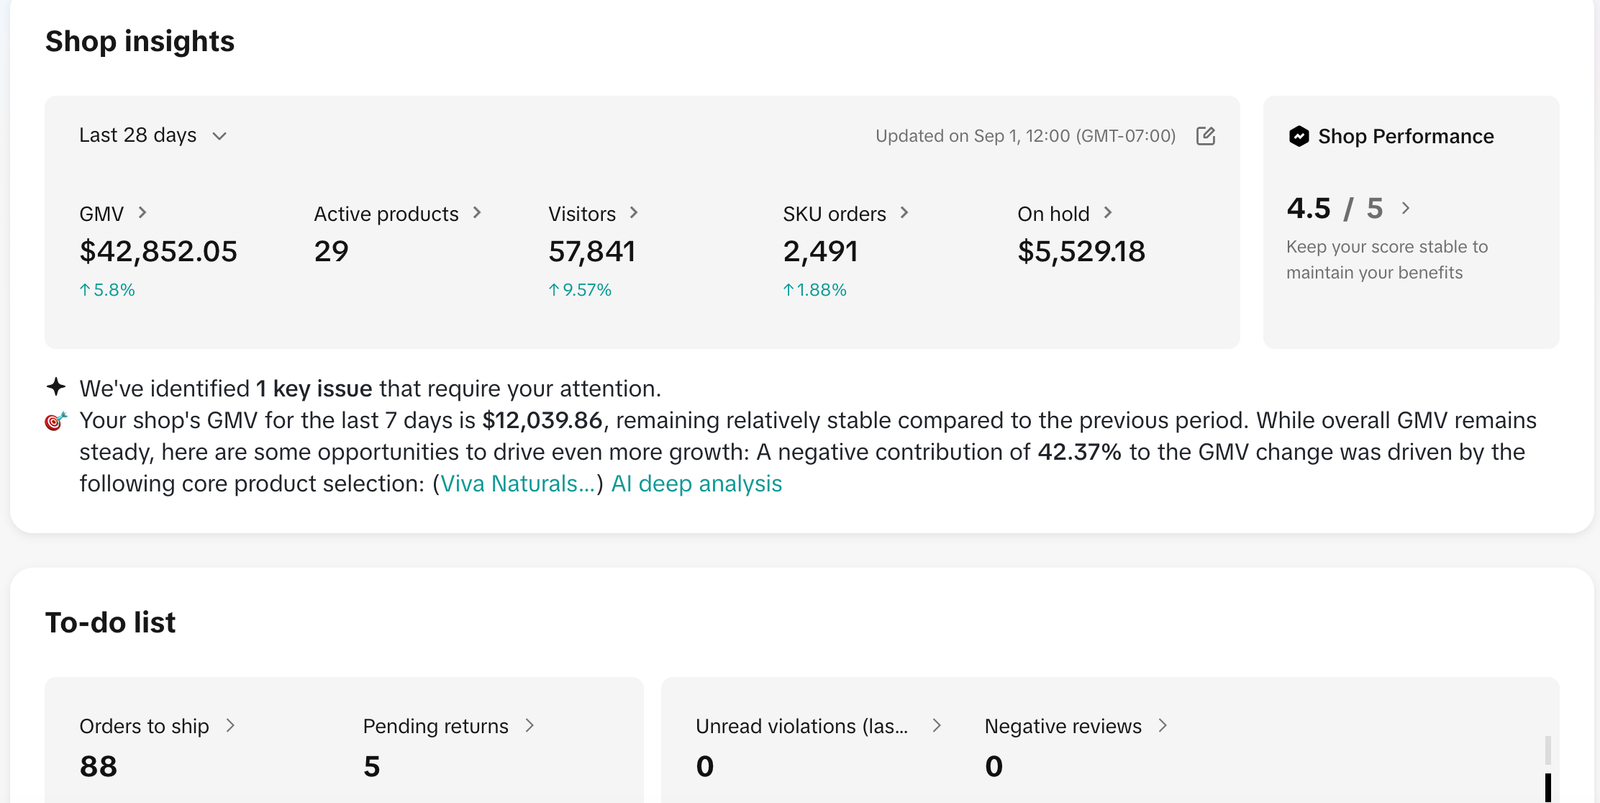The width and height of the screenshot is (1600, 803).
Task: Expand On hold details chevron
Action: pos(1107,212)
